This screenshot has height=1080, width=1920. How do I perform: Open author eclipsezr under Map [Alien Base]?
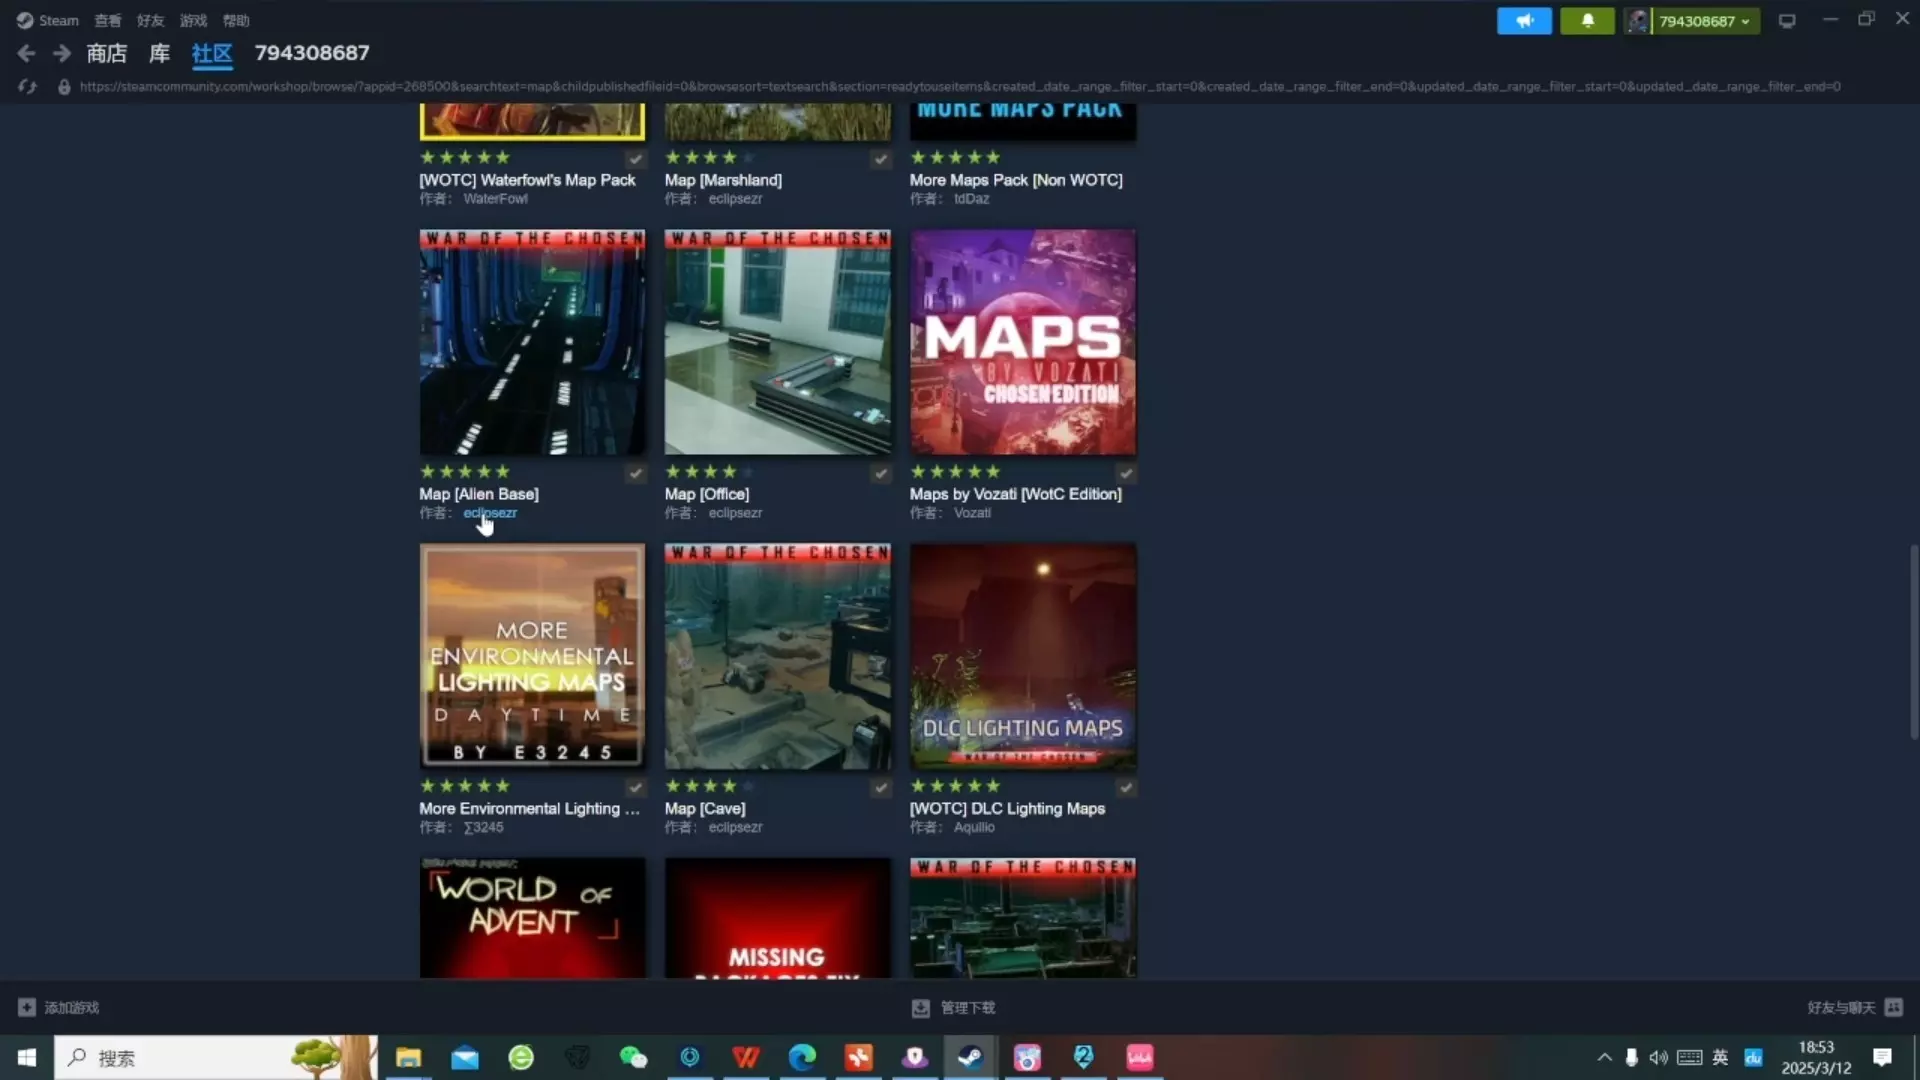tap(490, 513)
